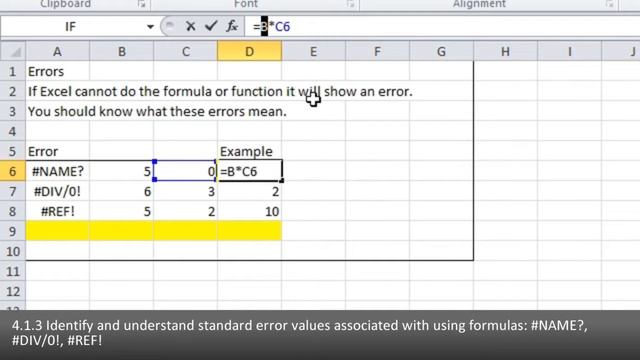The width and height of the screenshot is (640, 360).
Task: Open the Name Box dropdown arrow
Action: 150,27
